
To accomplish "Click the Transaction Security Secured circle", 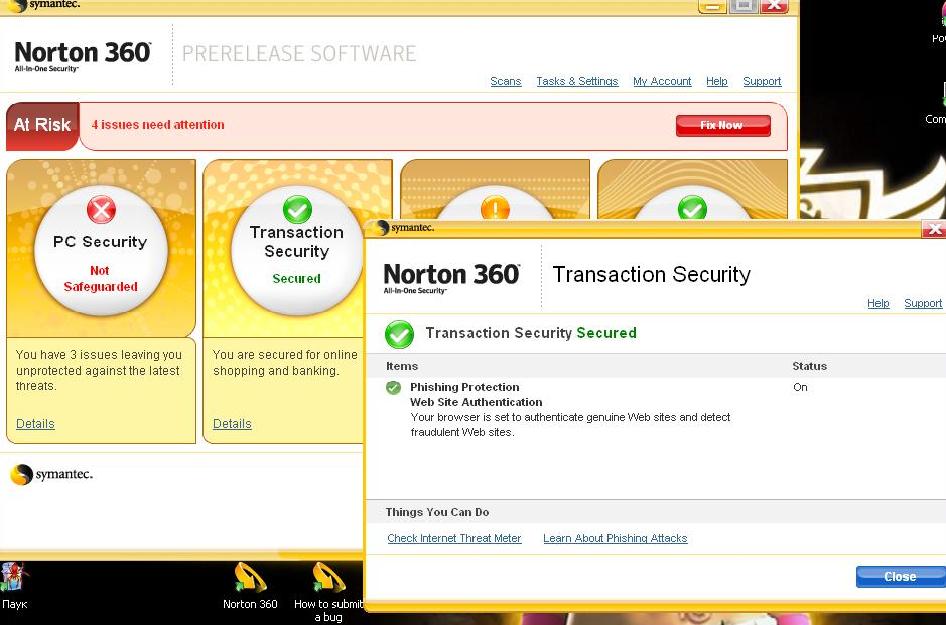I will coord(297,250).
